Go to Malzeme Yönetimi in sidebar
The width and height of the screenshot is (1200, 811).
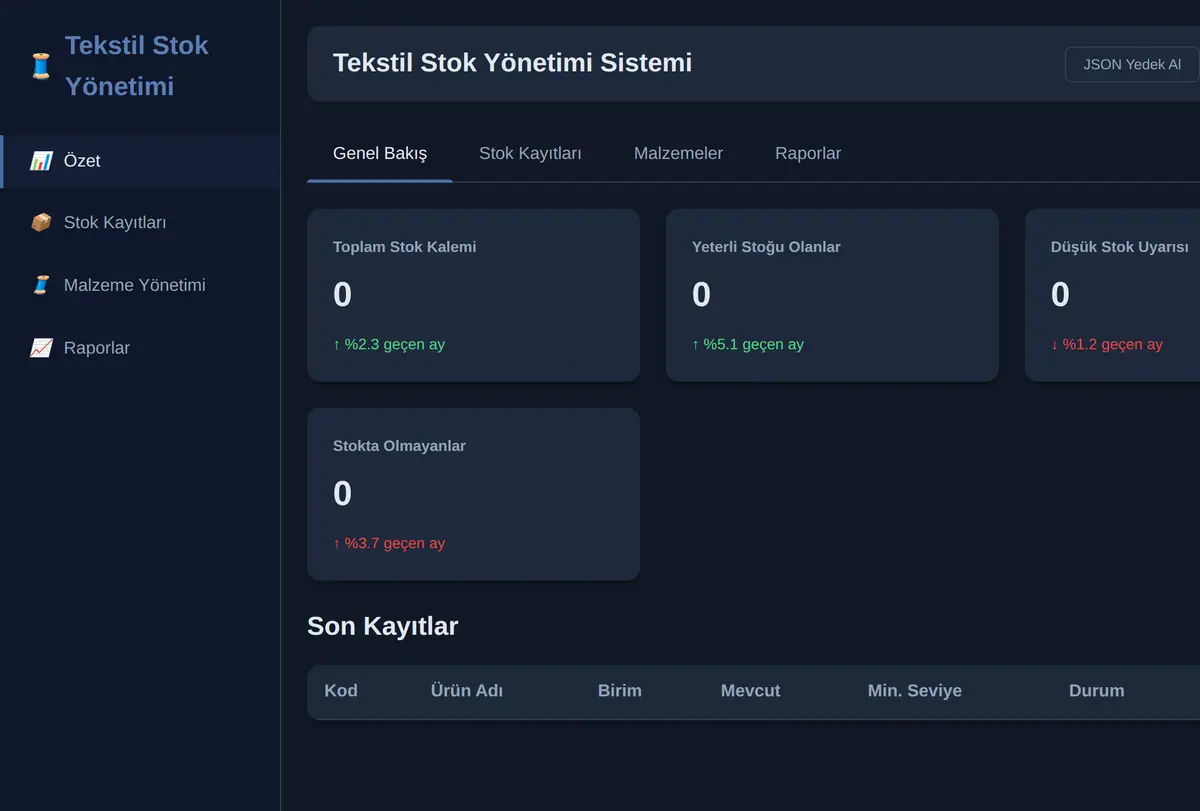(140, 285)
